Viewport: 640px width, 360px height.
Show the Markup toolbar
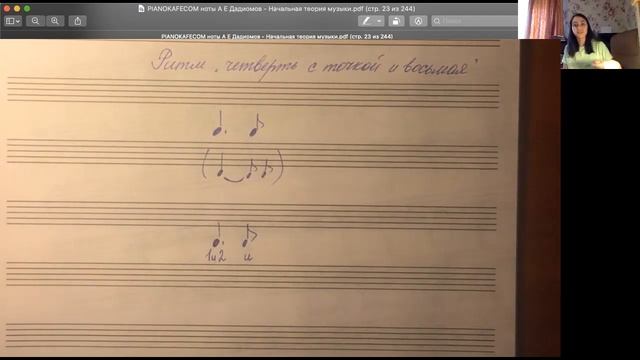[x=418, y=21]
